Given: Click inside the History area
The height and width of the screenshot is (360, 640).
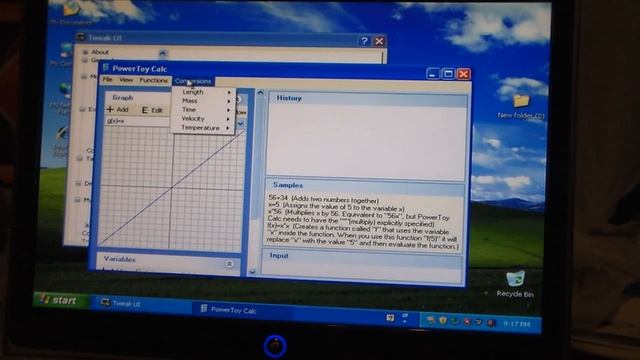Looking at the screenshot, I should pos(366,142).
